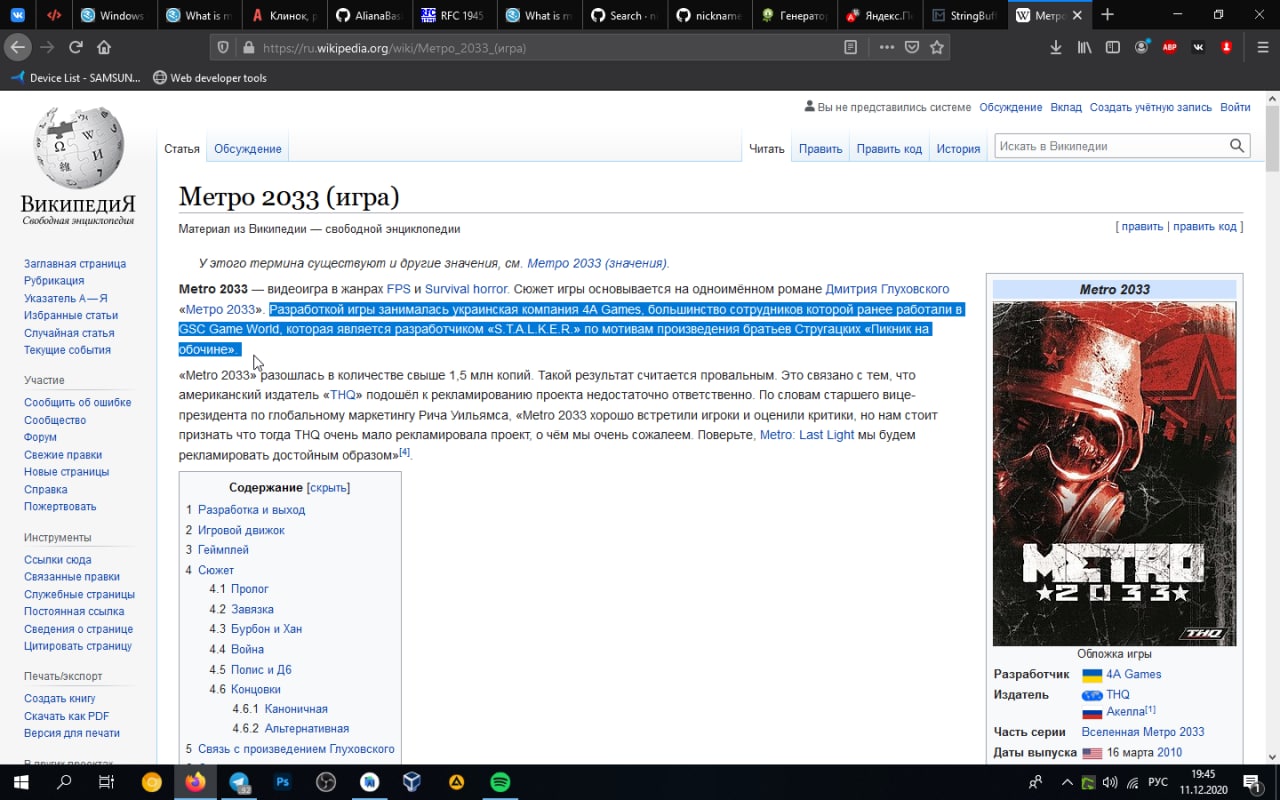Open the Обсуждение article tab
Screen dimensions: 1280x800
248,149
